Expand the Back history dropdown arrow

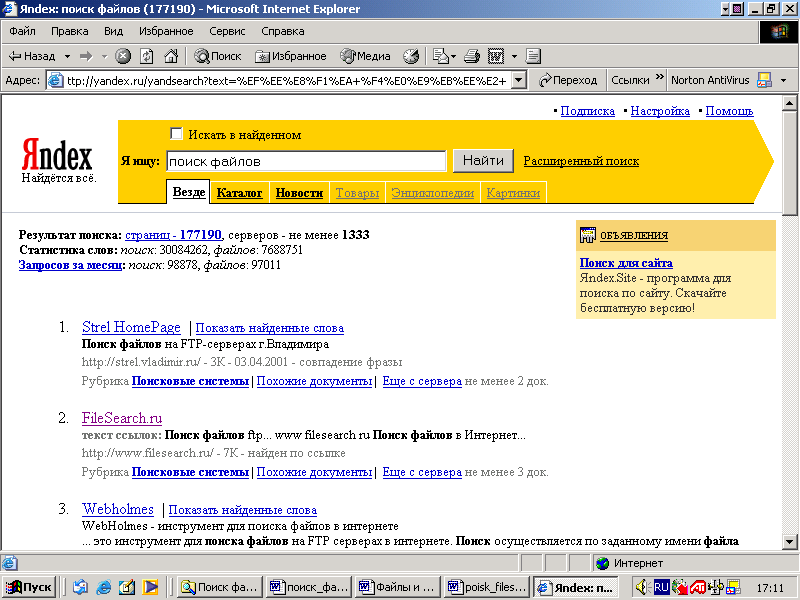point(67,56)
